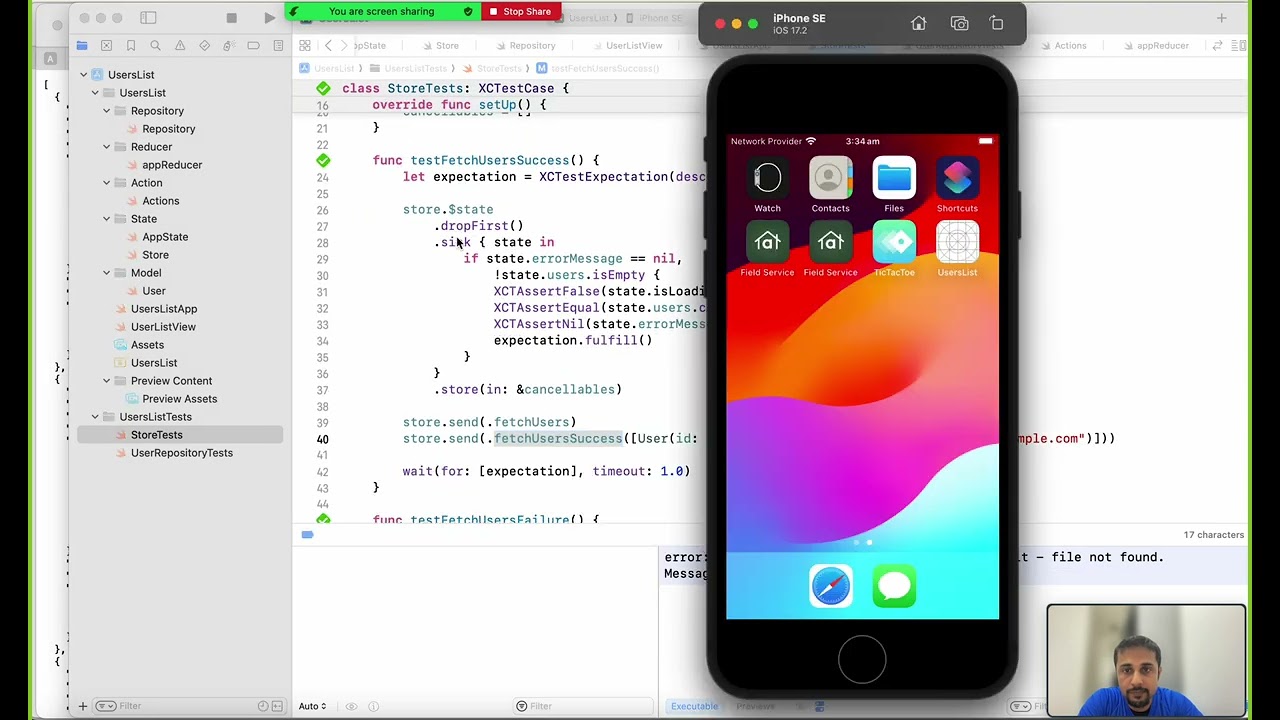Viewport: 1280px width, 720px height.
Task: Add a new Xcode window tab
Action: [x=1221, y=18]
